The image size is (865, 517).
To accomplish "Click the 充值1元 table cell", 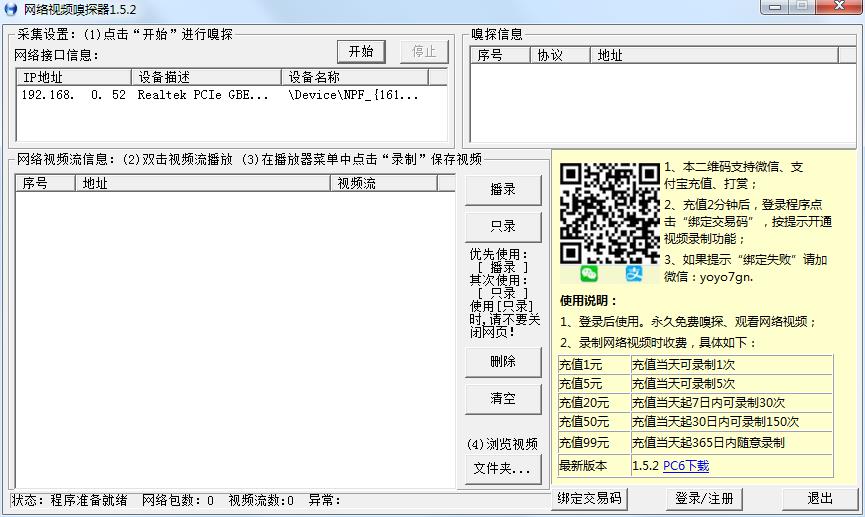I will click(594, 365).
